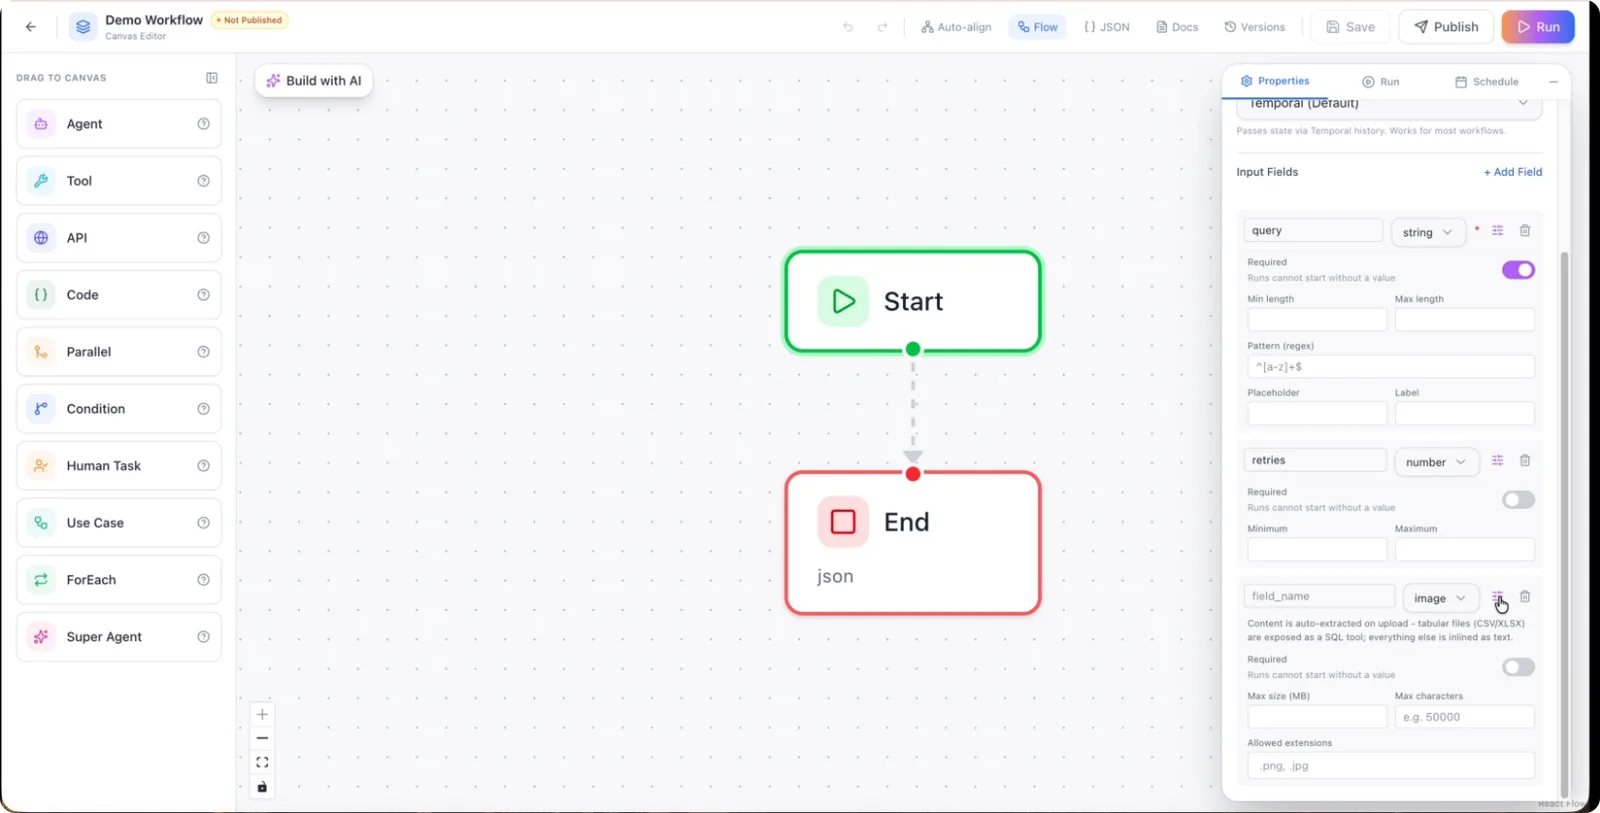Click the Allowed extensions input field
The width and height of the screenshot is (1600, 813).
tap(1391, 766)
